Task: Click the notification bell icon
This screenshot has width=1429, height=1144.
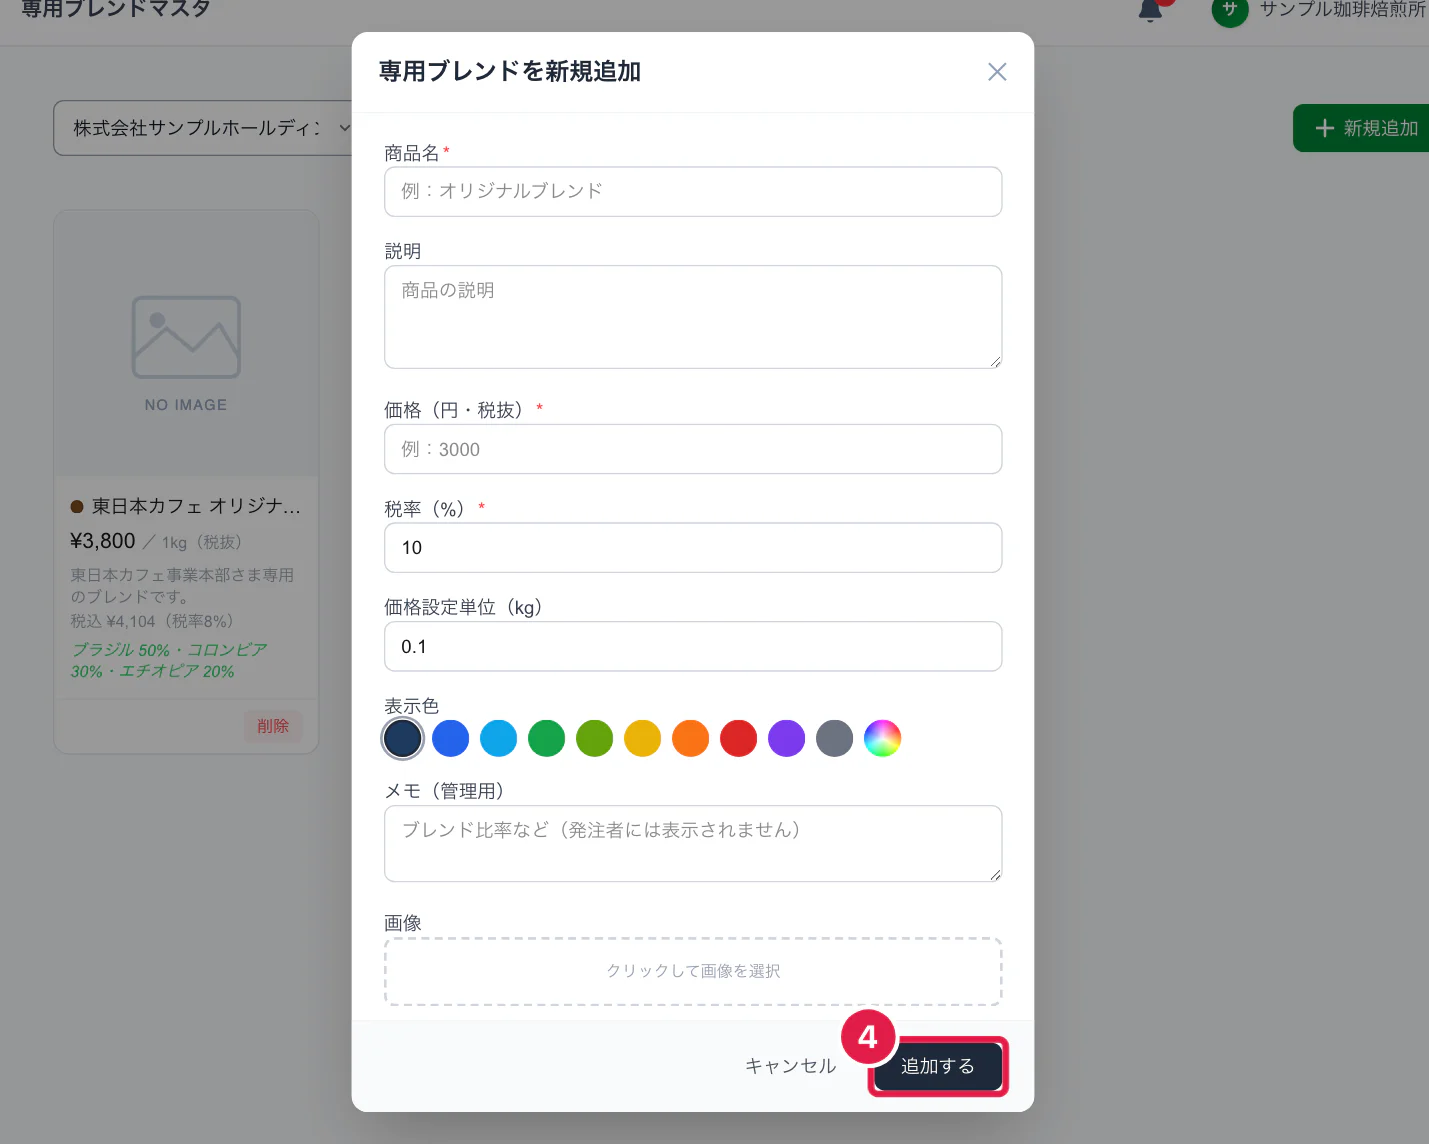Action: (1151, 10)
